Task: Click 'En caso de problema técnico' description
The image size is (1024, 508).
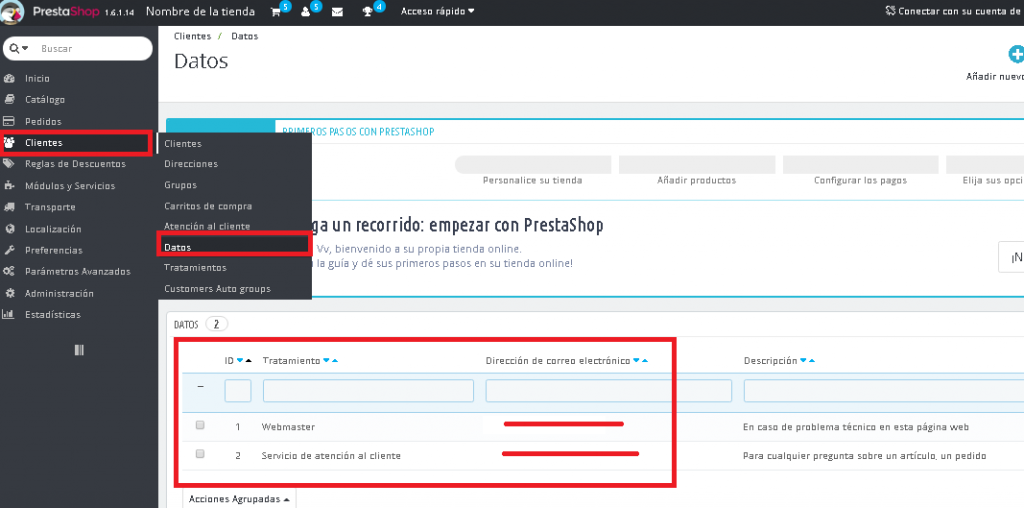Action: point(856,427)
